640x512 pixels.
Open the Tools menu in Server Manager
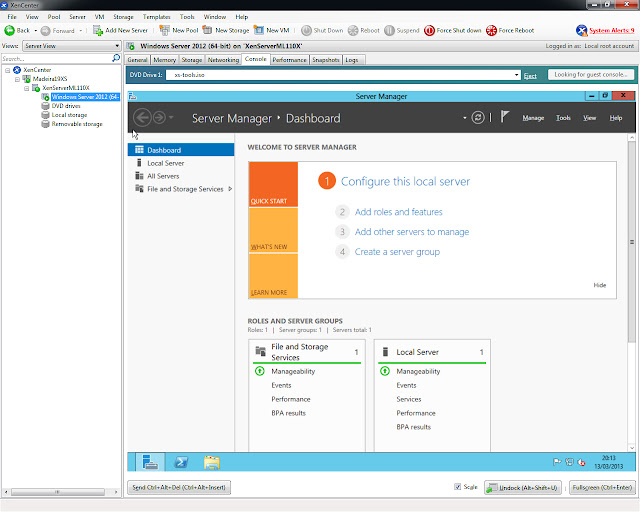(x=563, y=118)
